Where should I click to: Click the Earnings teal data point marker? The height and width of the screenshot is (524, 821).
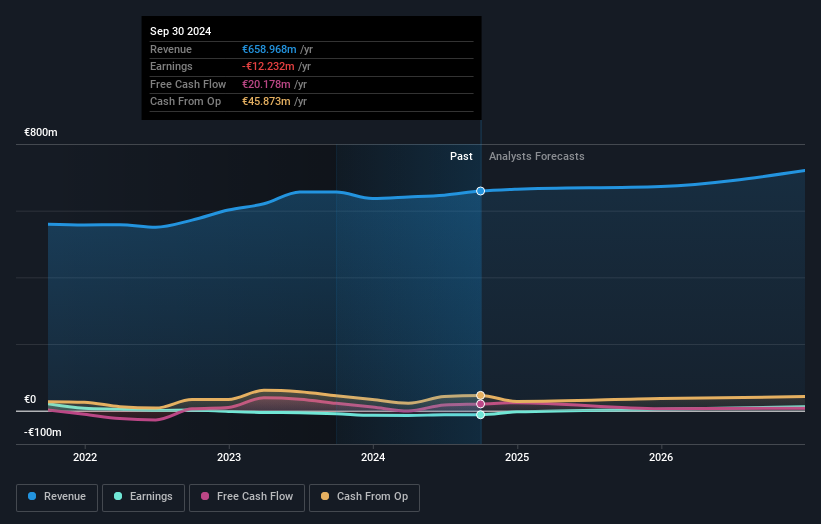pos(481,415)
